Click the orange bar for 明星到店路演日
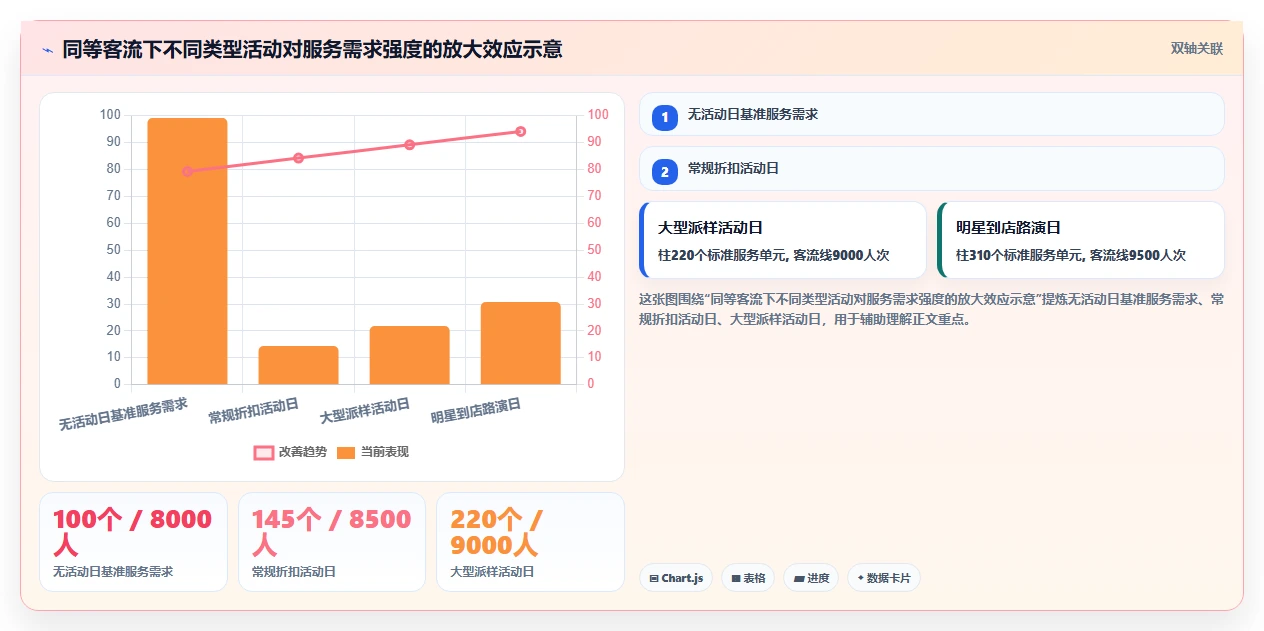 pyautogui.click(x=520, y=343)
